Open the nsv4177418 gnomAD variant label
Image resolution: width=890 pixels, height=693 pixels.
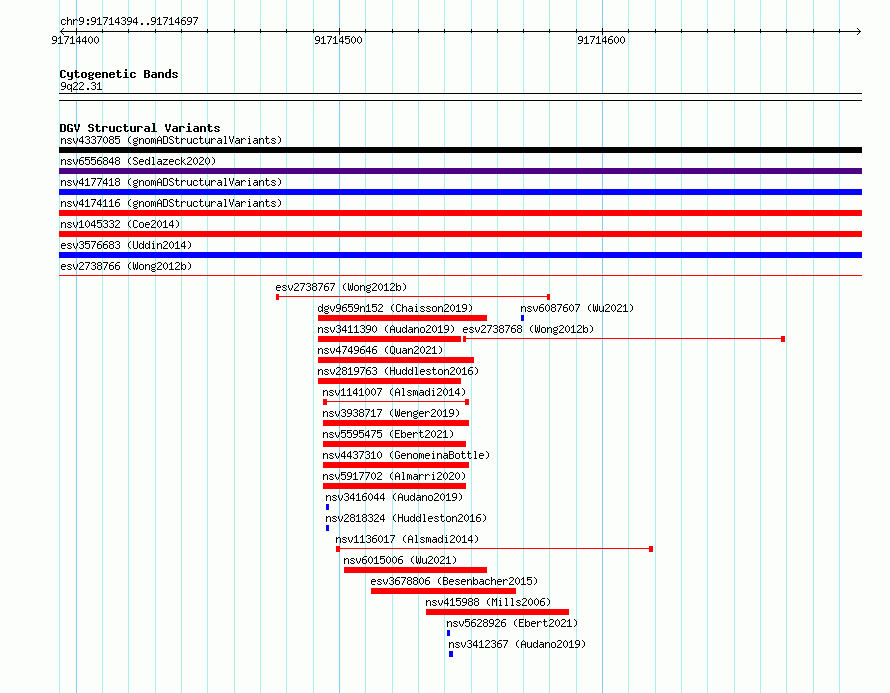coord(171,182)
